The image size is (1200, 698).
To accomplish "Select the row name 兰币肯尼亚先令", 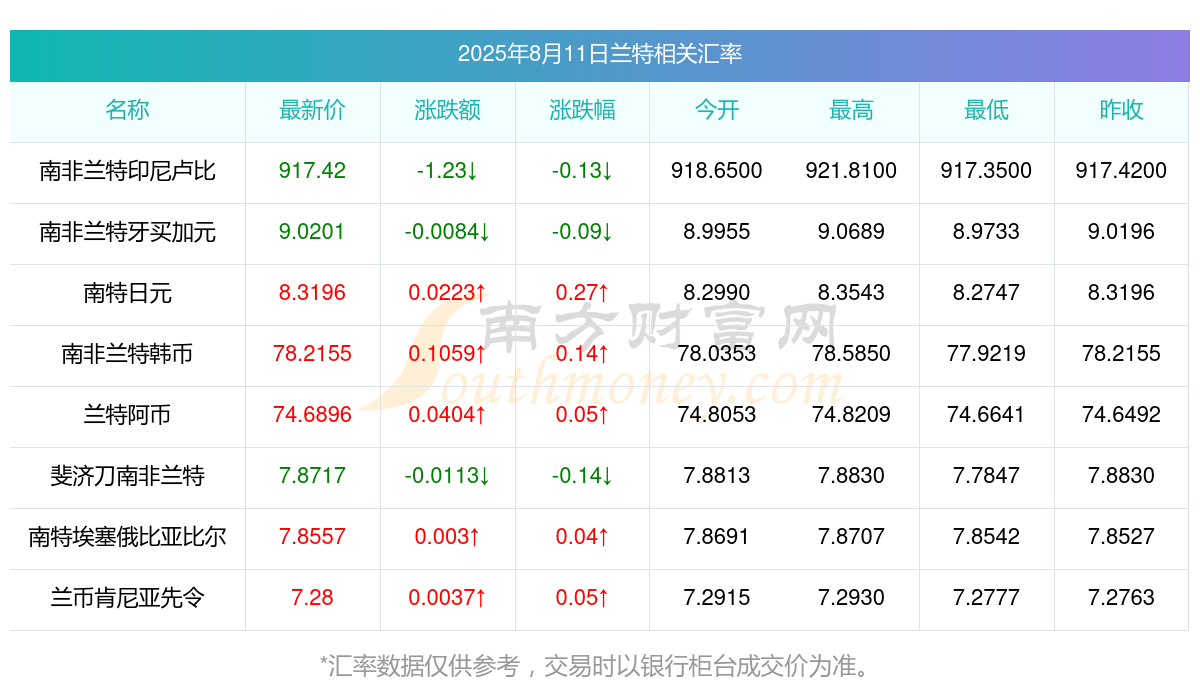I will [127, 598].
